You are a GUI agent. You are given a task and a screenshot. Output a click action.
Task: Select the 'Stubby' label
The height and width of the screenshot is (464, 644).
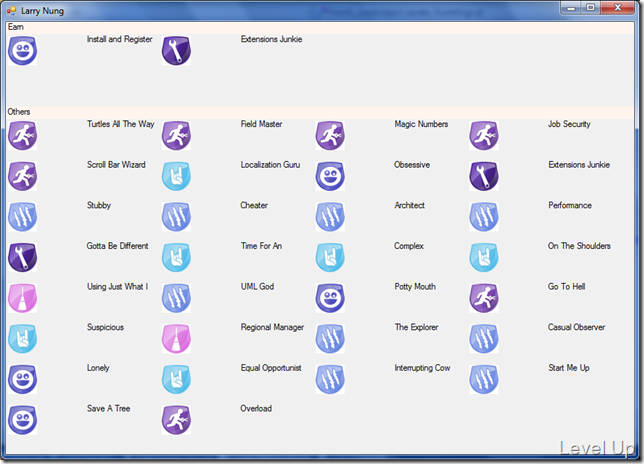pos(99,205)
